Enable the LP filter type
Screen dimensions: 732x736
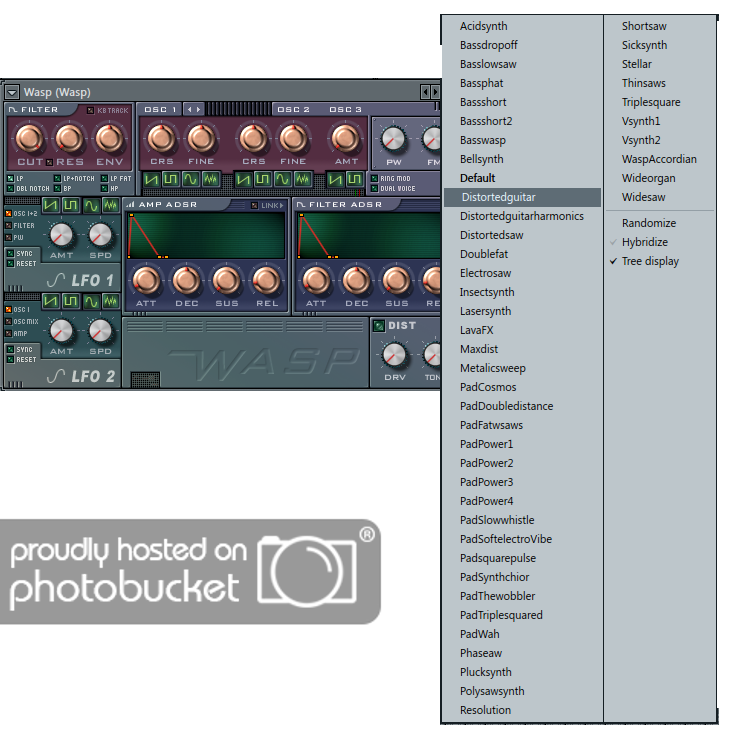[x=10, y=179]
